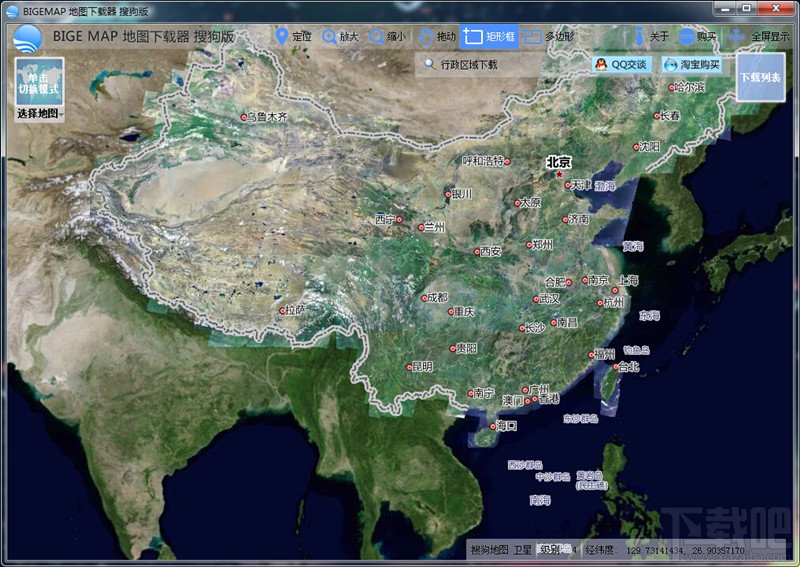Expand the 选择地图 dropdown
Screen dimensions: 800x567
(40, 114)
